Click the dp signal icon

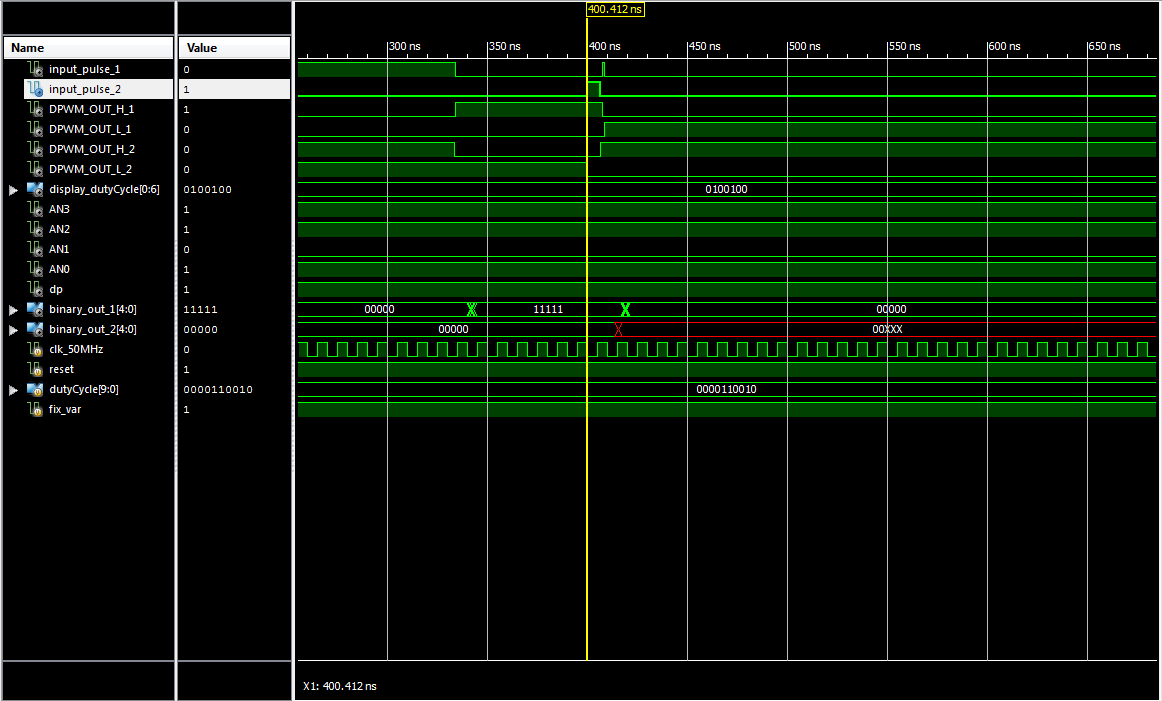pyautogui.click(x=35, y=289)
